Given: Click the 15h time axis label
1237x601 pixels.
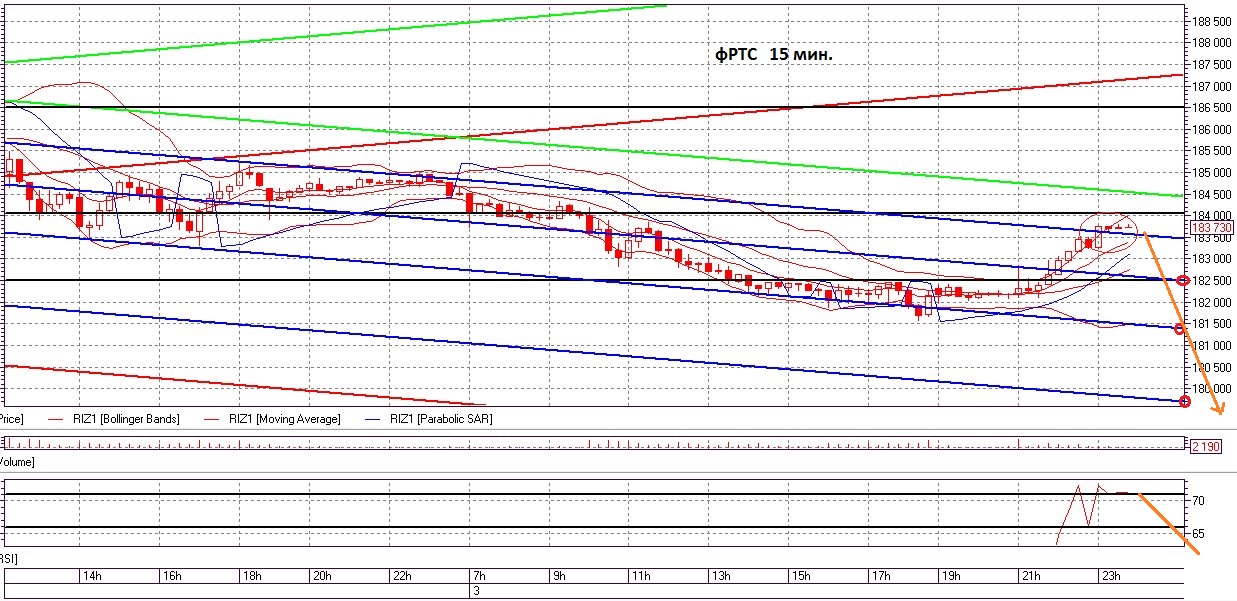Looking at the screenshot, I should tap(801, 576).
